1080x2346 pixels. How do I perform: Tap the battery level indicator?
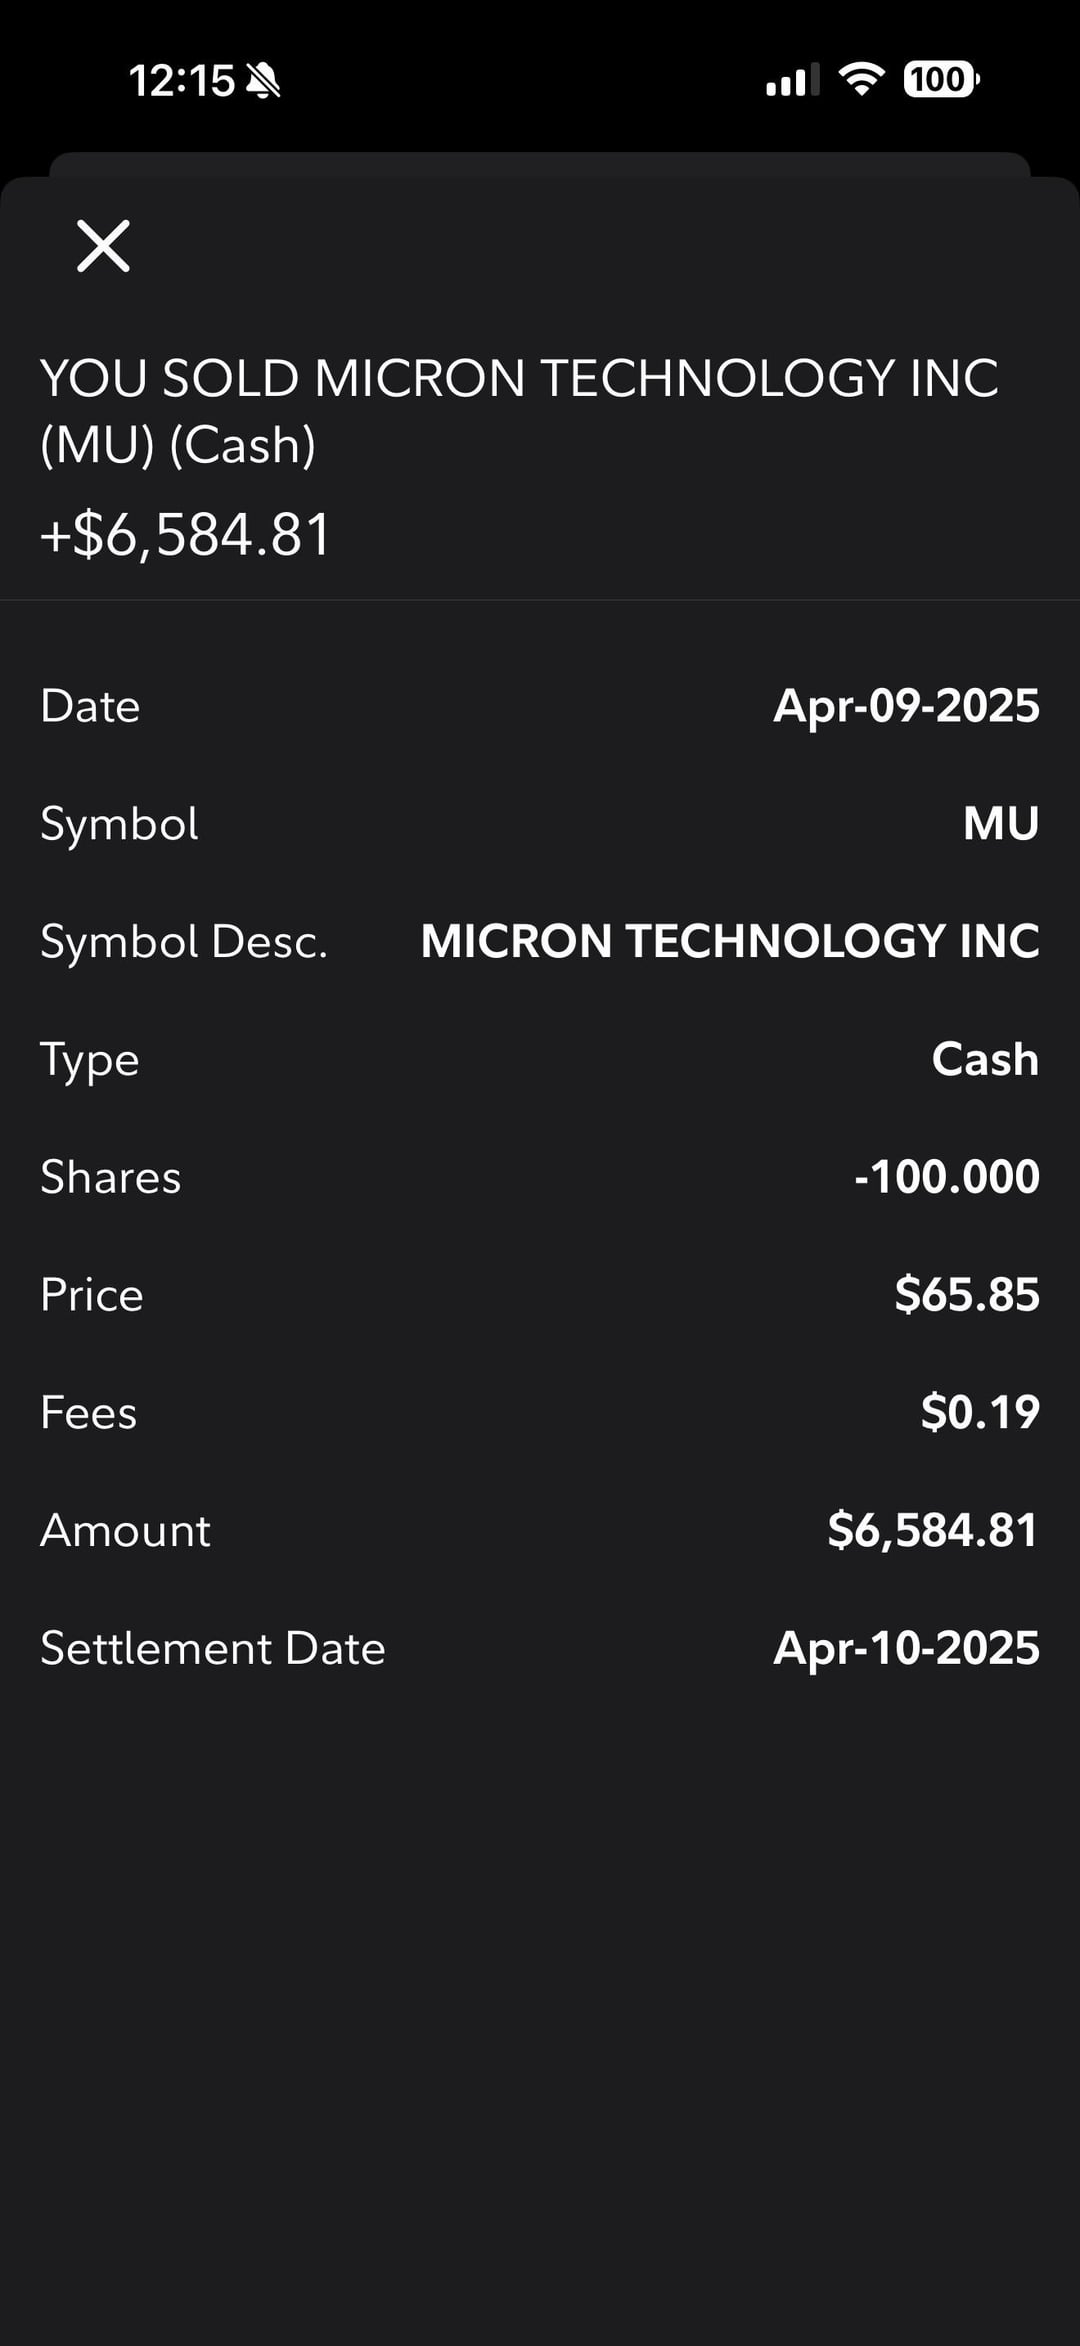(x=940, y=79)
